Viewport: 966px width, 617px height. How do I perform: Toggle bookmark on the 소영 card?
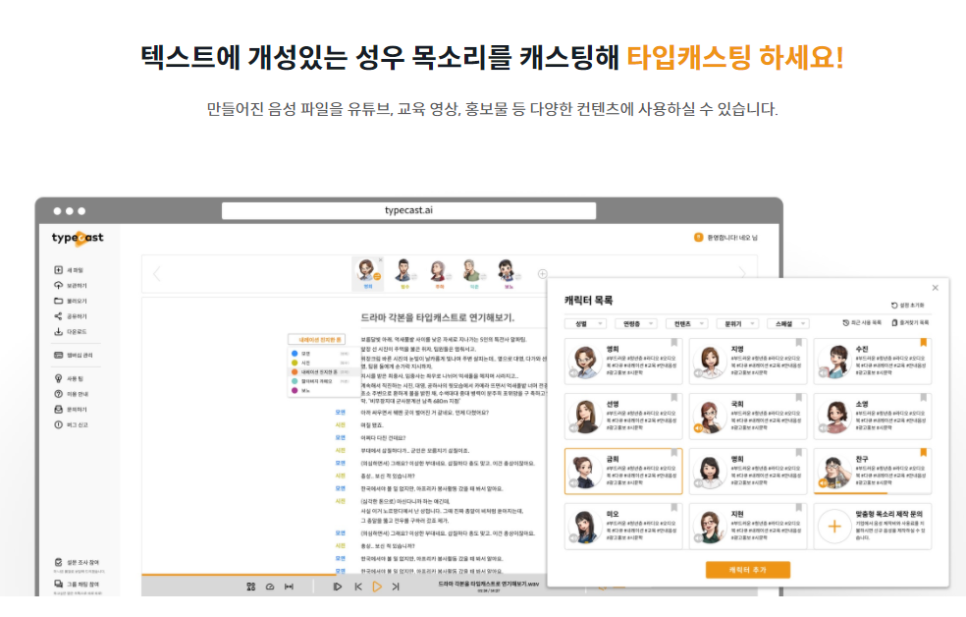click(923, 398)
